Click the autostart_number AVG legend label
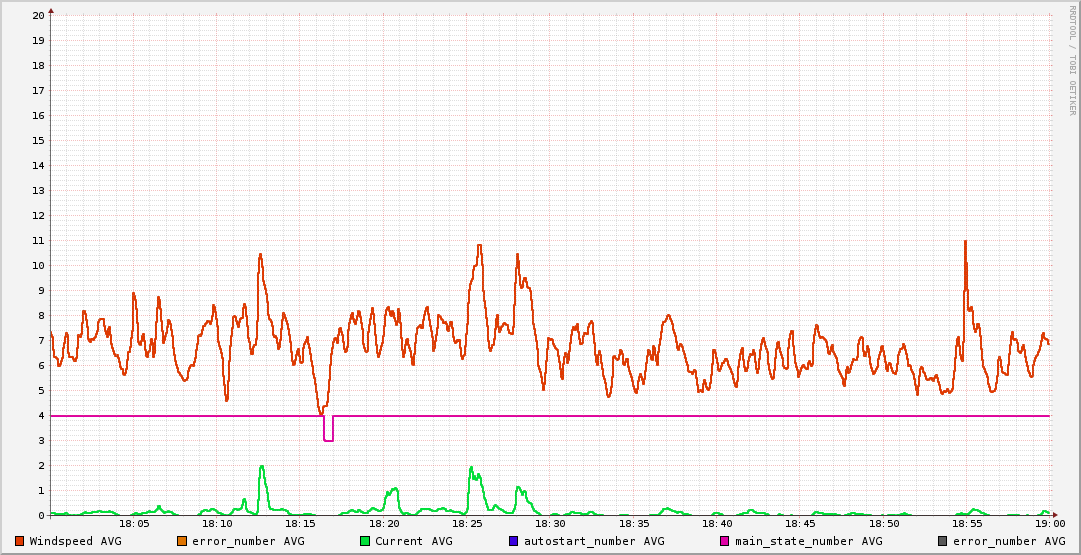The width and height of the screenshot is (1081, 555). coord(594,541)
